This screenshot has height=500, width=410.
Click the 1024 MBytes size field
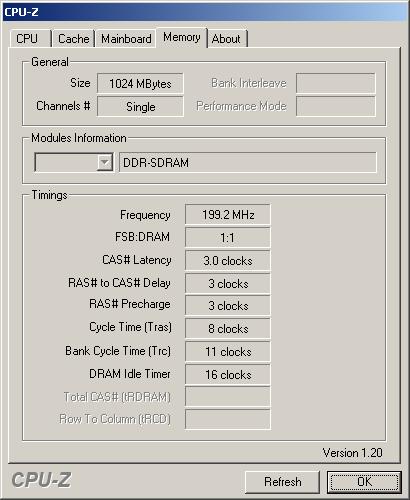[x=140, y=83]
